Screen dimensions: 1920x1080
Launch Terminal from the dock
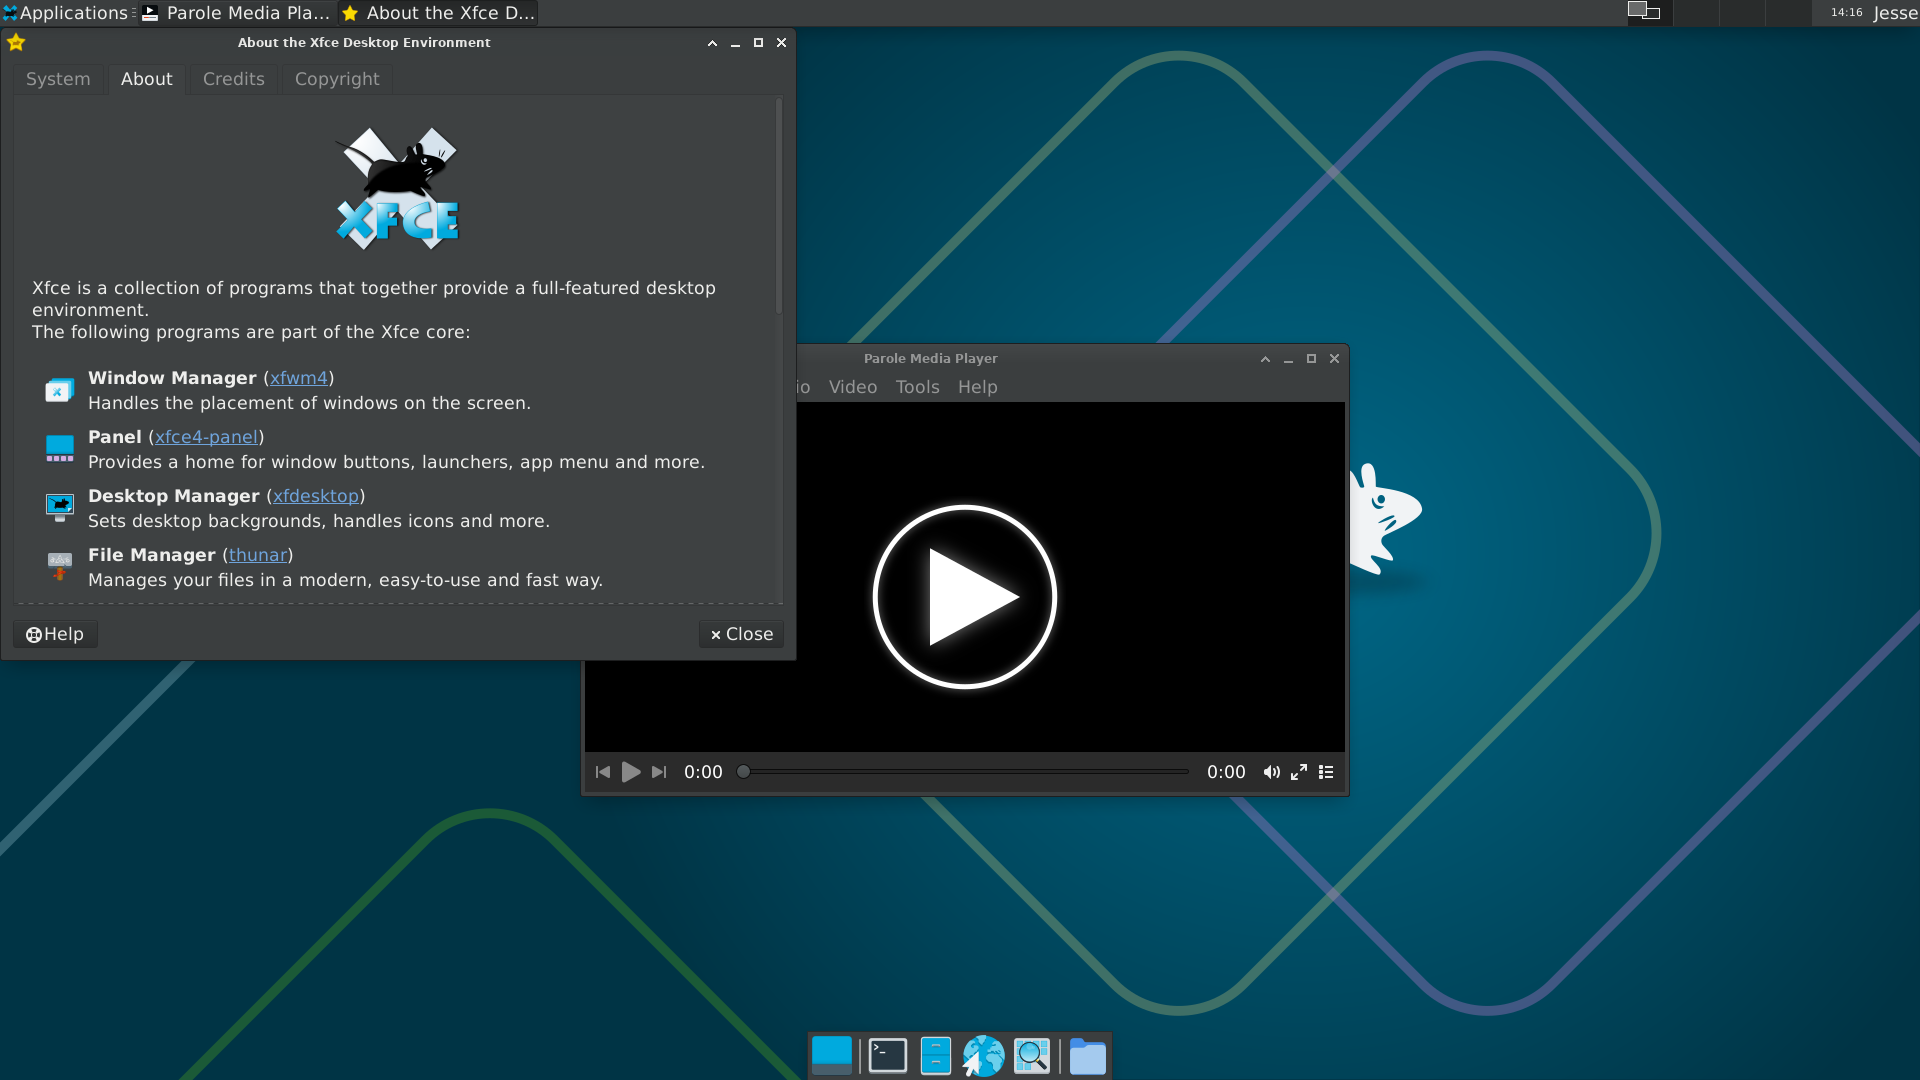(888, 1056)
